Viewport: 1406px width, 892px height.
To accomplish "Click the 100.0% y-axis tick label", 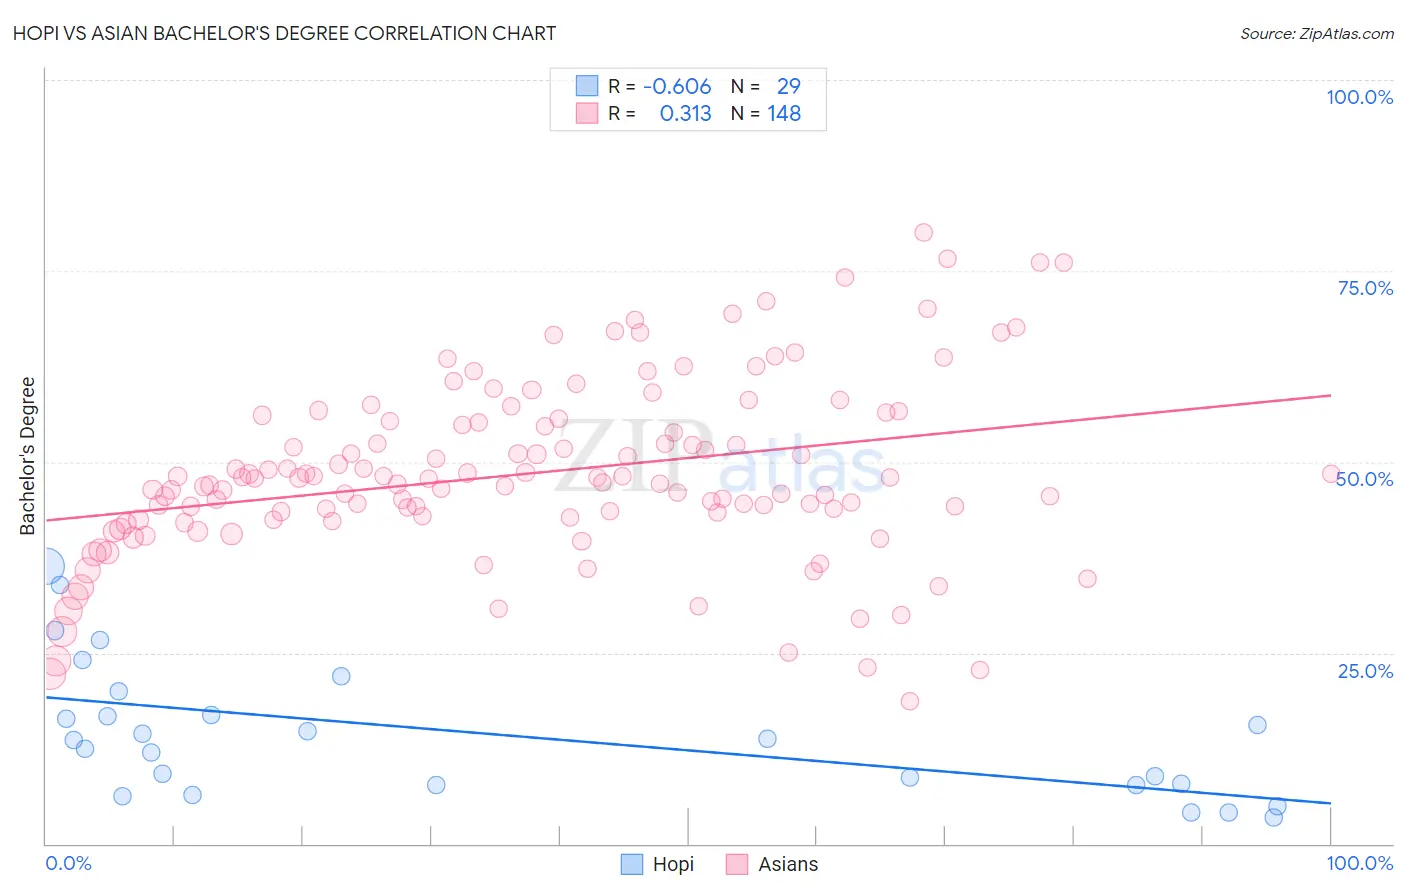I will click(x=1360, y=97).
